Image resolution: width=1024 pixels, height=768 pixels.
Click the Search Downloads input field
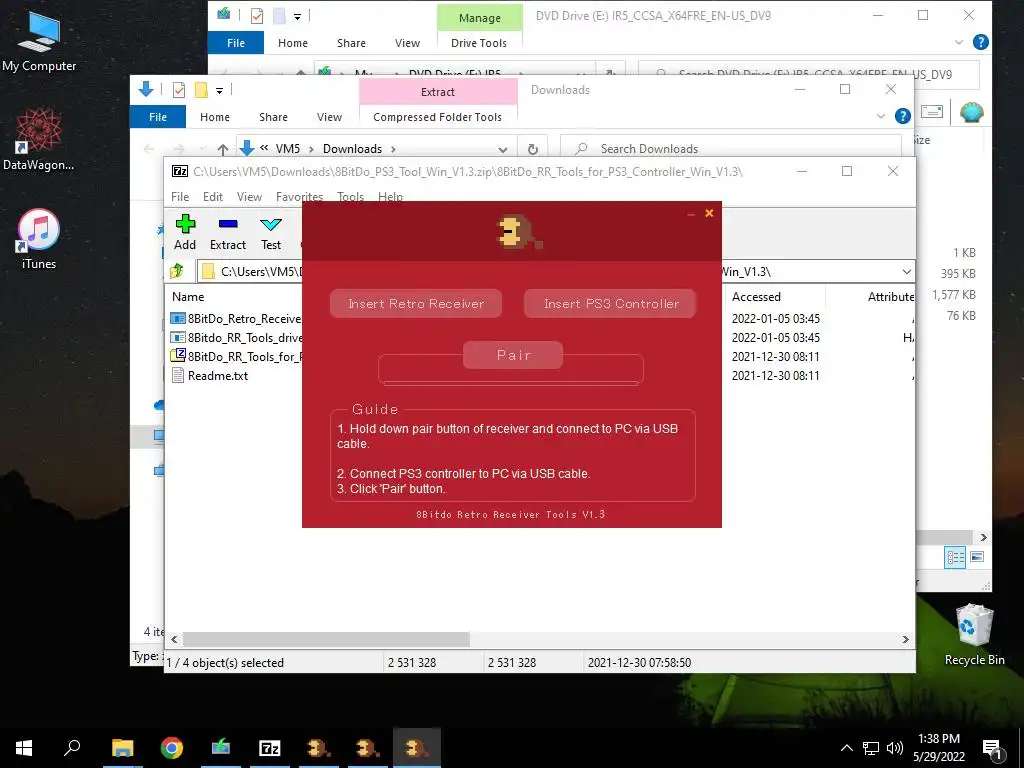pos(731,149)
